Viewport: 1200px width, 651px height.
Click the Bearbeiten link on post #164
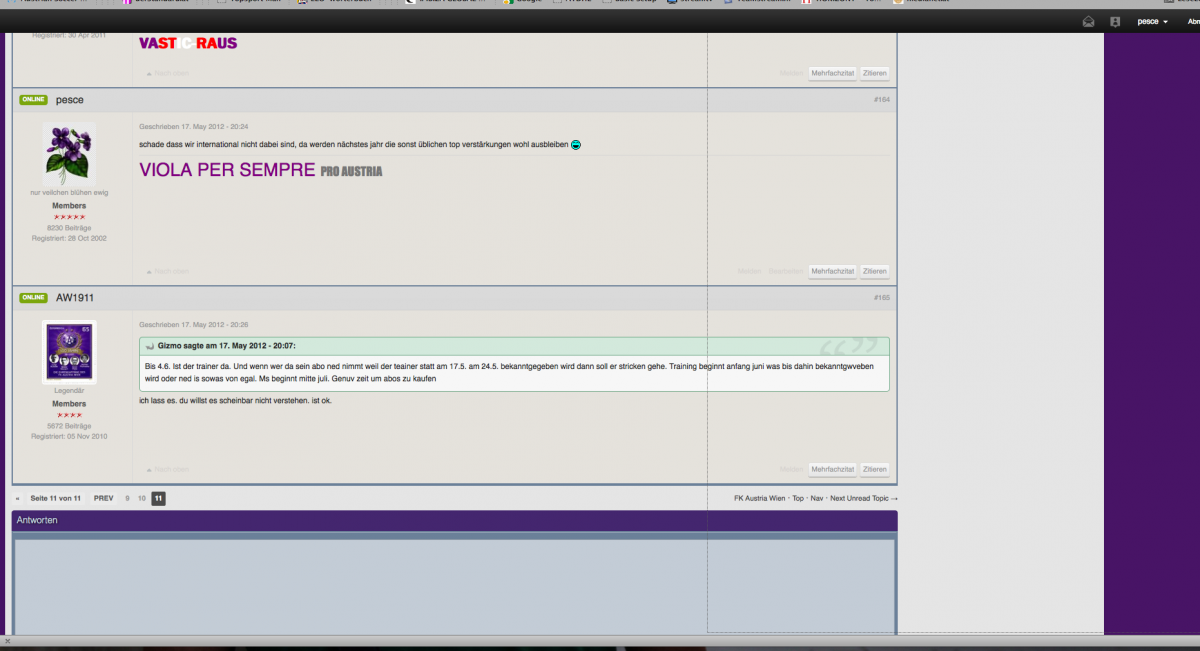785,271
